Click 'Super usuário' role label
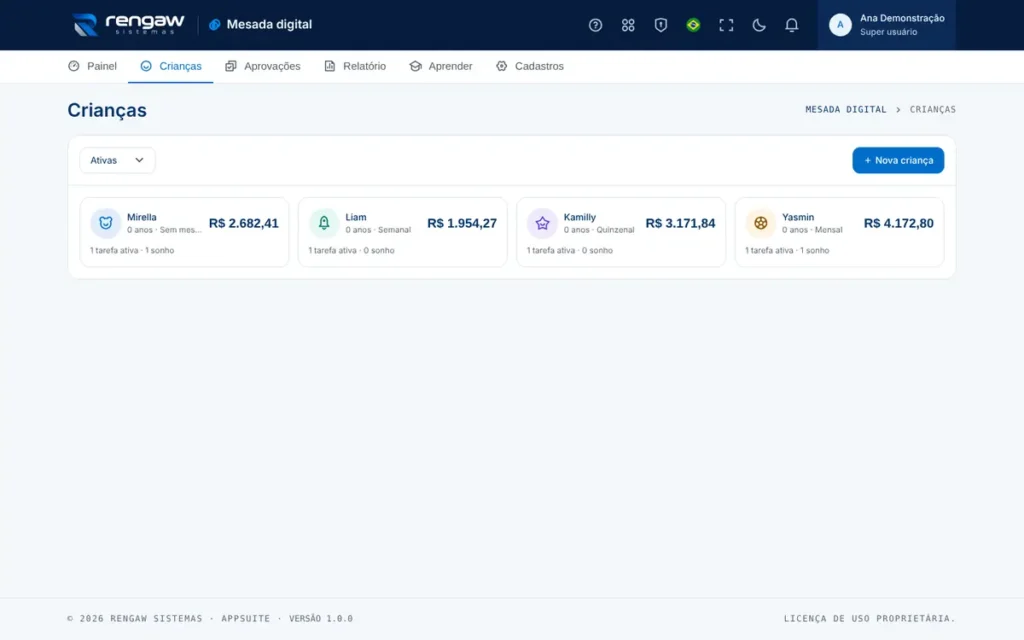 [888, 32]
